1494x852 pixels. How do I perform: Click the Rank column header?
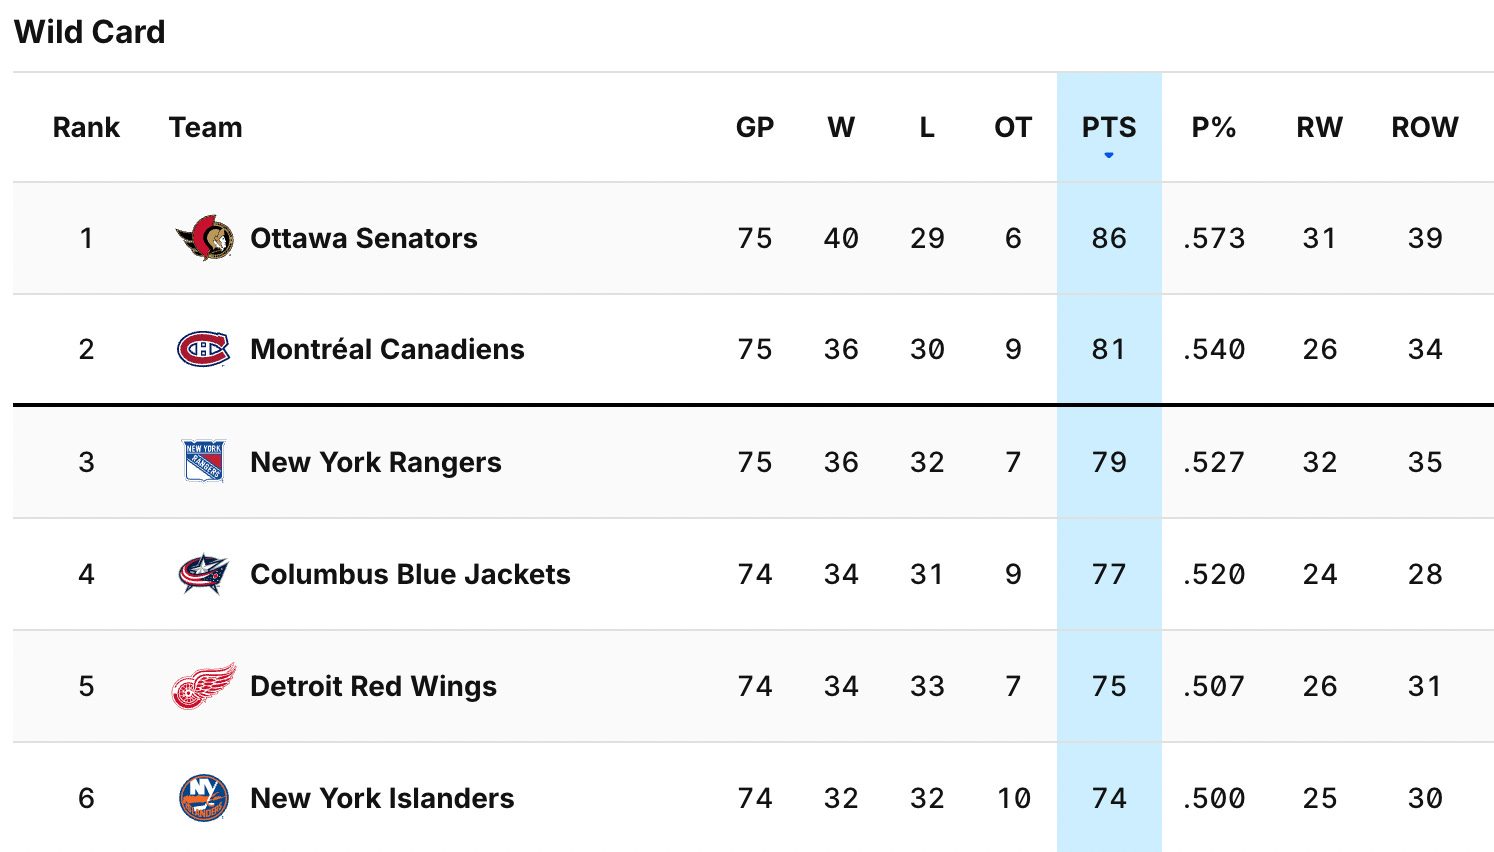(x=86, y=127)
